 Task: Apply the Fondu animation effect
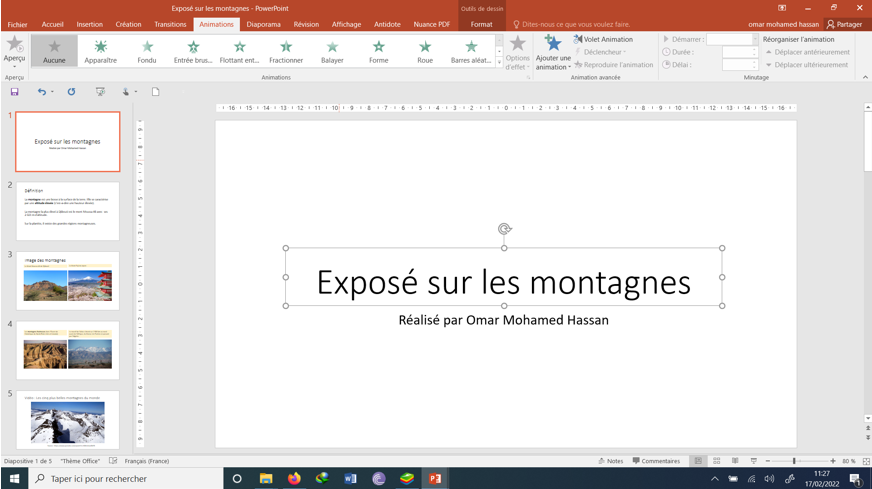pos(147,50)
